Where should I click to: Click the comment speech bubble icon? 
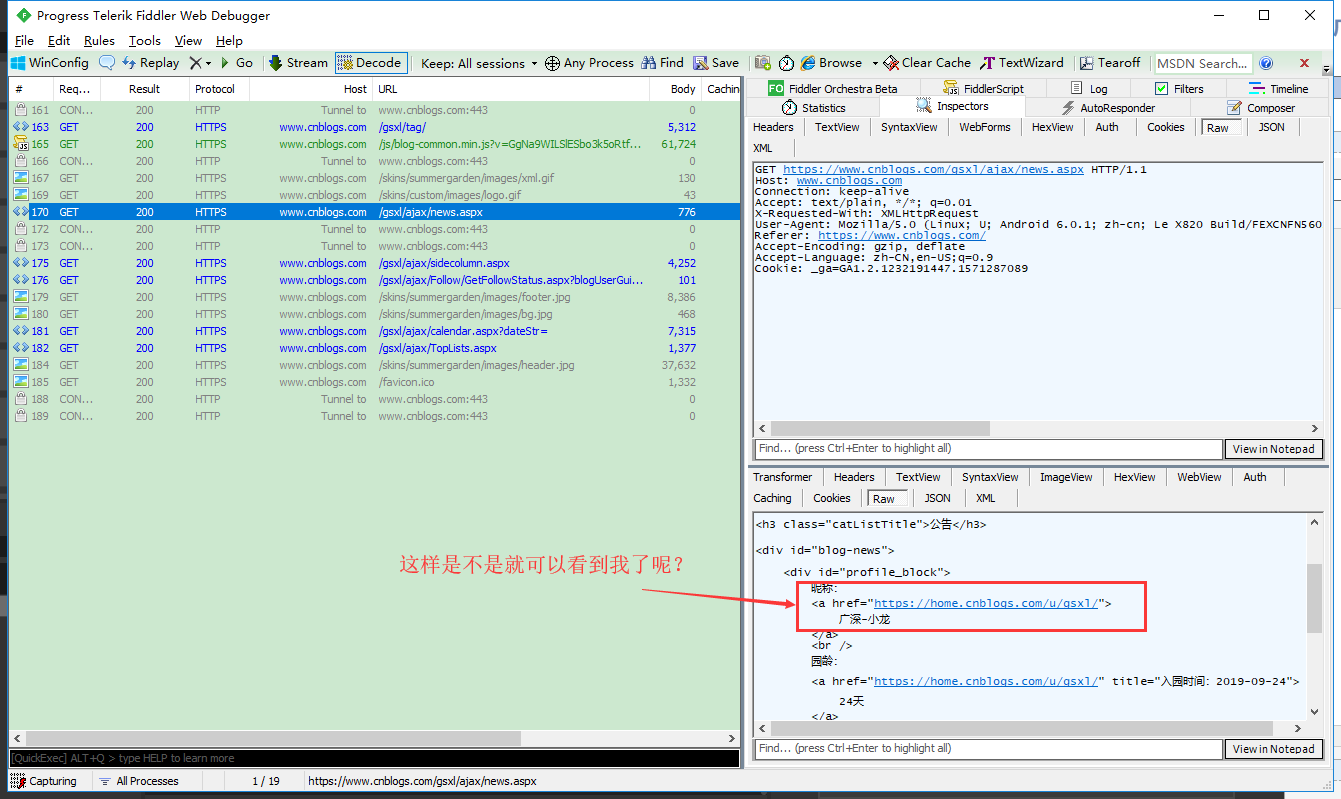coord(107,63)
